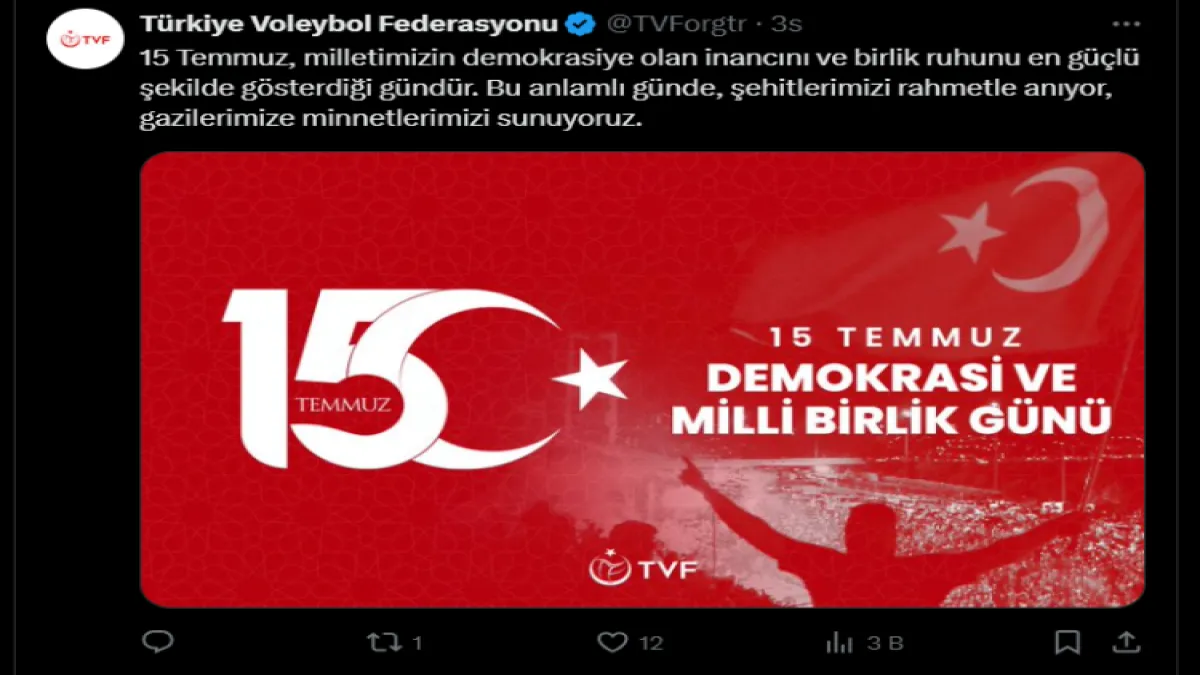Click the share upload arrow icon
Screen dimensions: 1200x675
[x=1126, y=641]
